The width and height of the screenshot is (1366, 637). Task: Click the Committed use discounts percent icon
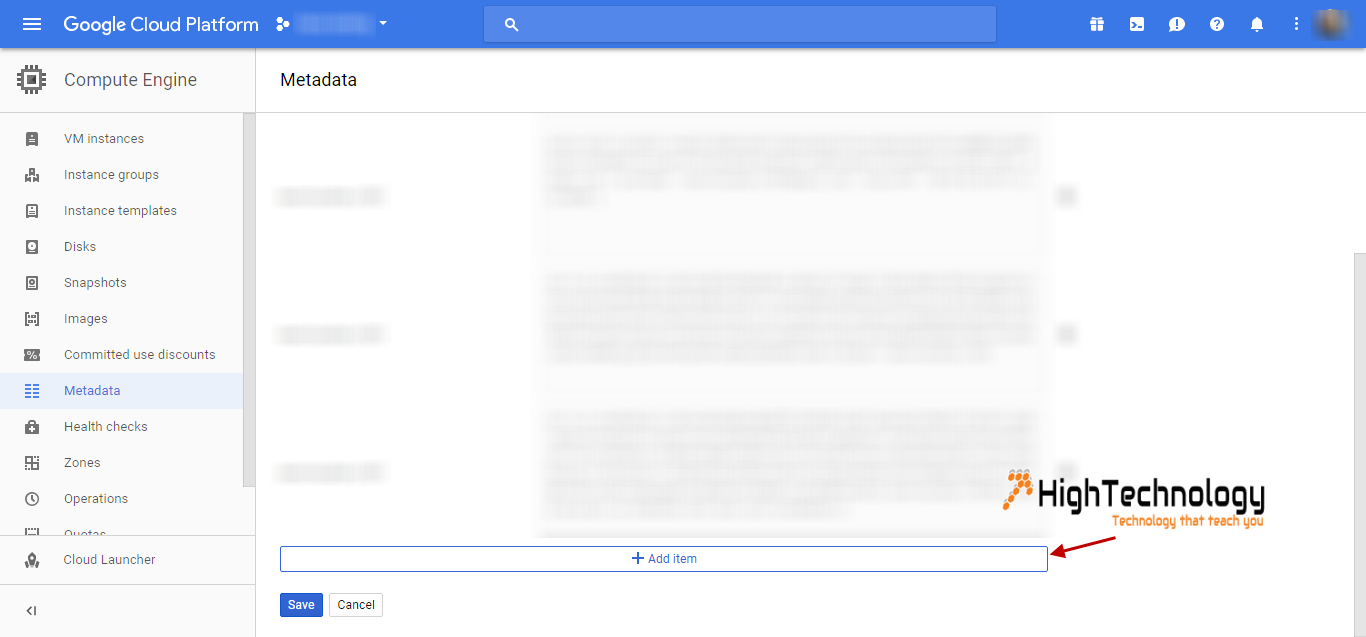pyautogui.click(x=32, y=355)
